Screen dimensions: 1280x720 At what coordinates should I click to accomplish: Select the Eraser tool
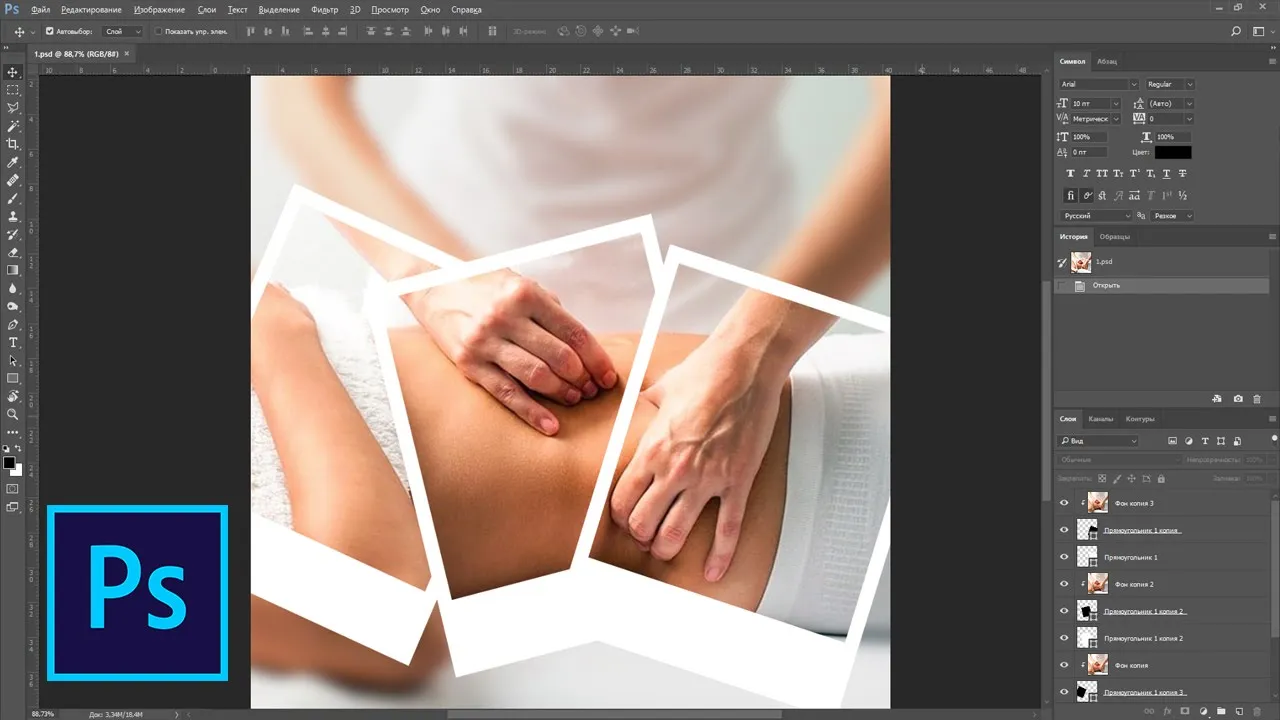coord(13,253)
